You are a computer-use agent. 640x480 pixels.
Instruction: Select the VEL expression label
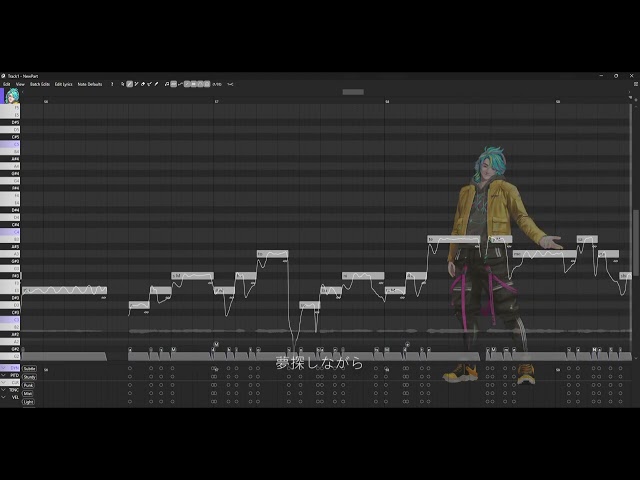[15, 397]
